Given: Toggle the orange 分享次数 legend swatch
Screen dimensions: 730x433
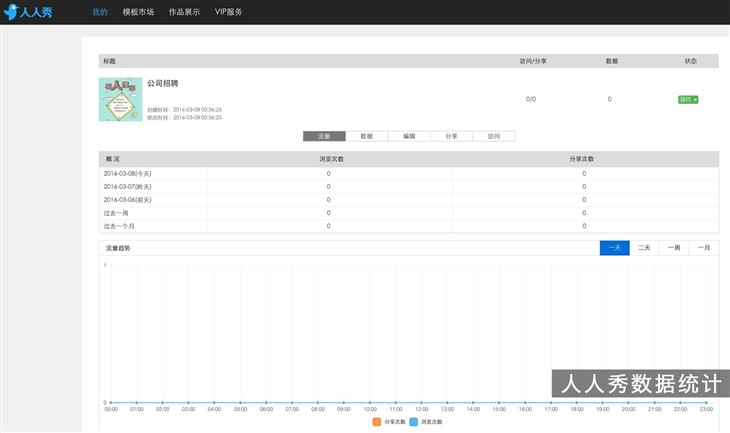Looking at the screenshot, I should (377, 422).
